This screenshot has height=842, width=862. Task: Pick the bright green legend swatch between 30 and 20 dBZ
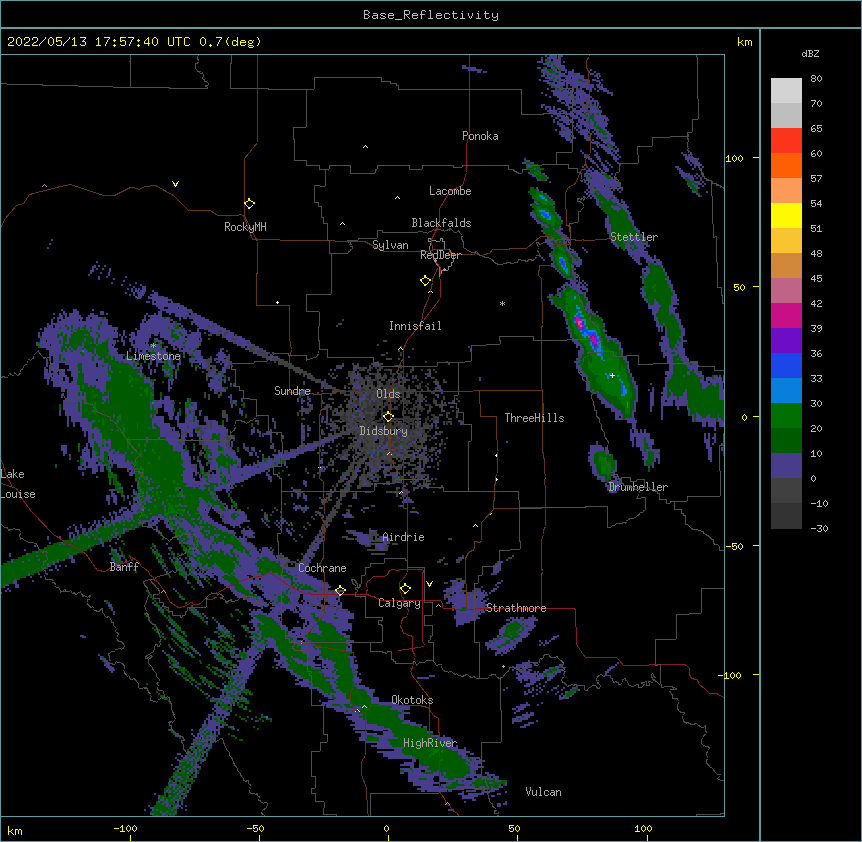pyautogui.click(x=786, y=416)
